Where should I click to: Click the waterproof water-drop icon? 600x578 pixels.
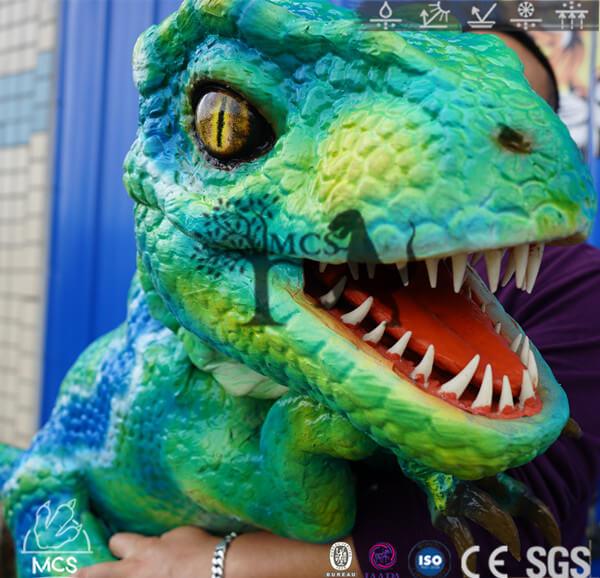pyautogui.click(x=385, y=15)
